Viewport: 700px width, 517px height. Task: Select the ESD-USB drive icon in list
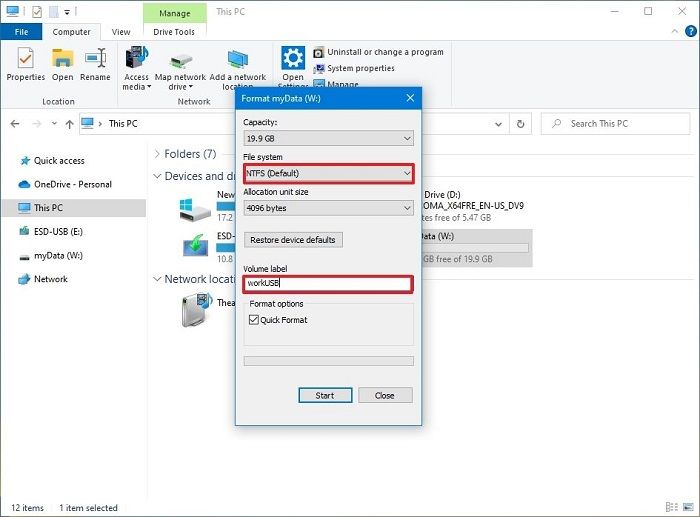196,246
